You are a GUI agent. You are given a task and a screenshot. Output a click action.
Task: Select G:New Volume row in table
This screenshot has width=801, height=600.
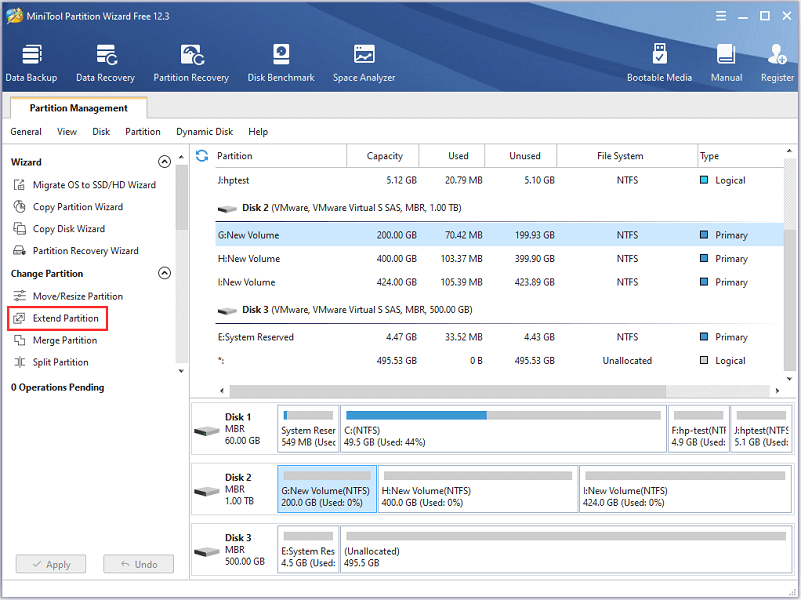pyautogui.click(x=500, y=235)
